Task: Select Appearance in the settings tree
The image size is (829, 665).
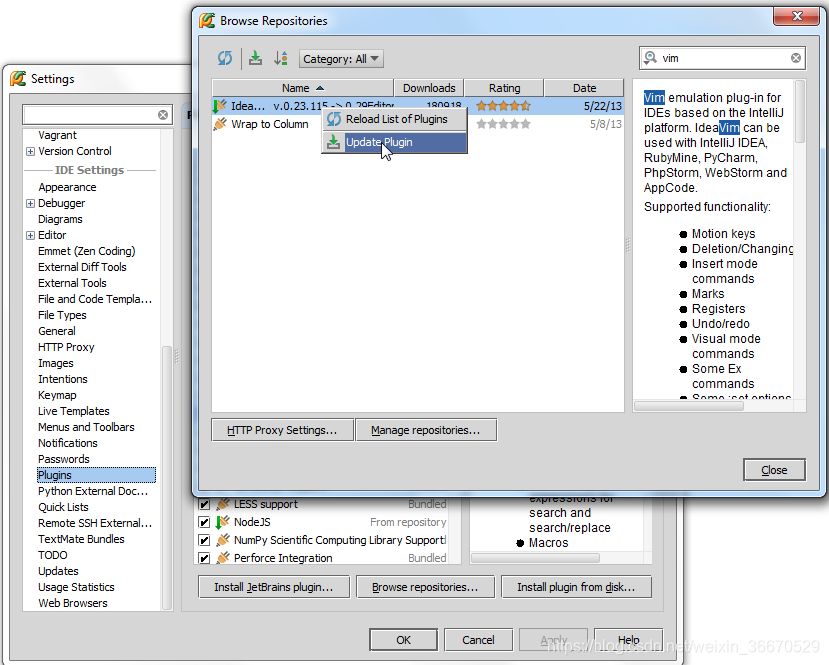Action: tap(67, 187)
